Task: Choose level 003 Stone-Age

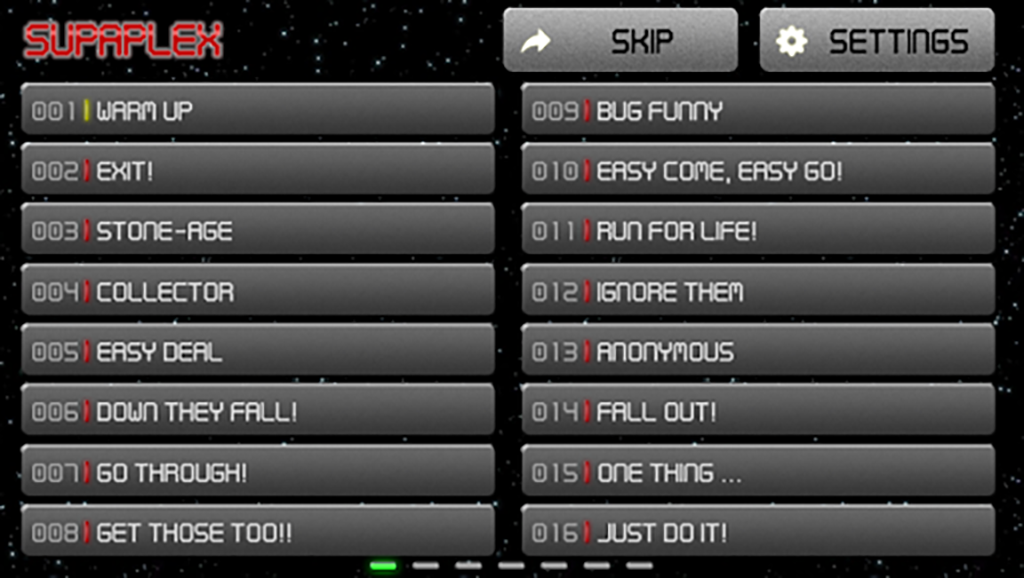Action: (258, 230)
